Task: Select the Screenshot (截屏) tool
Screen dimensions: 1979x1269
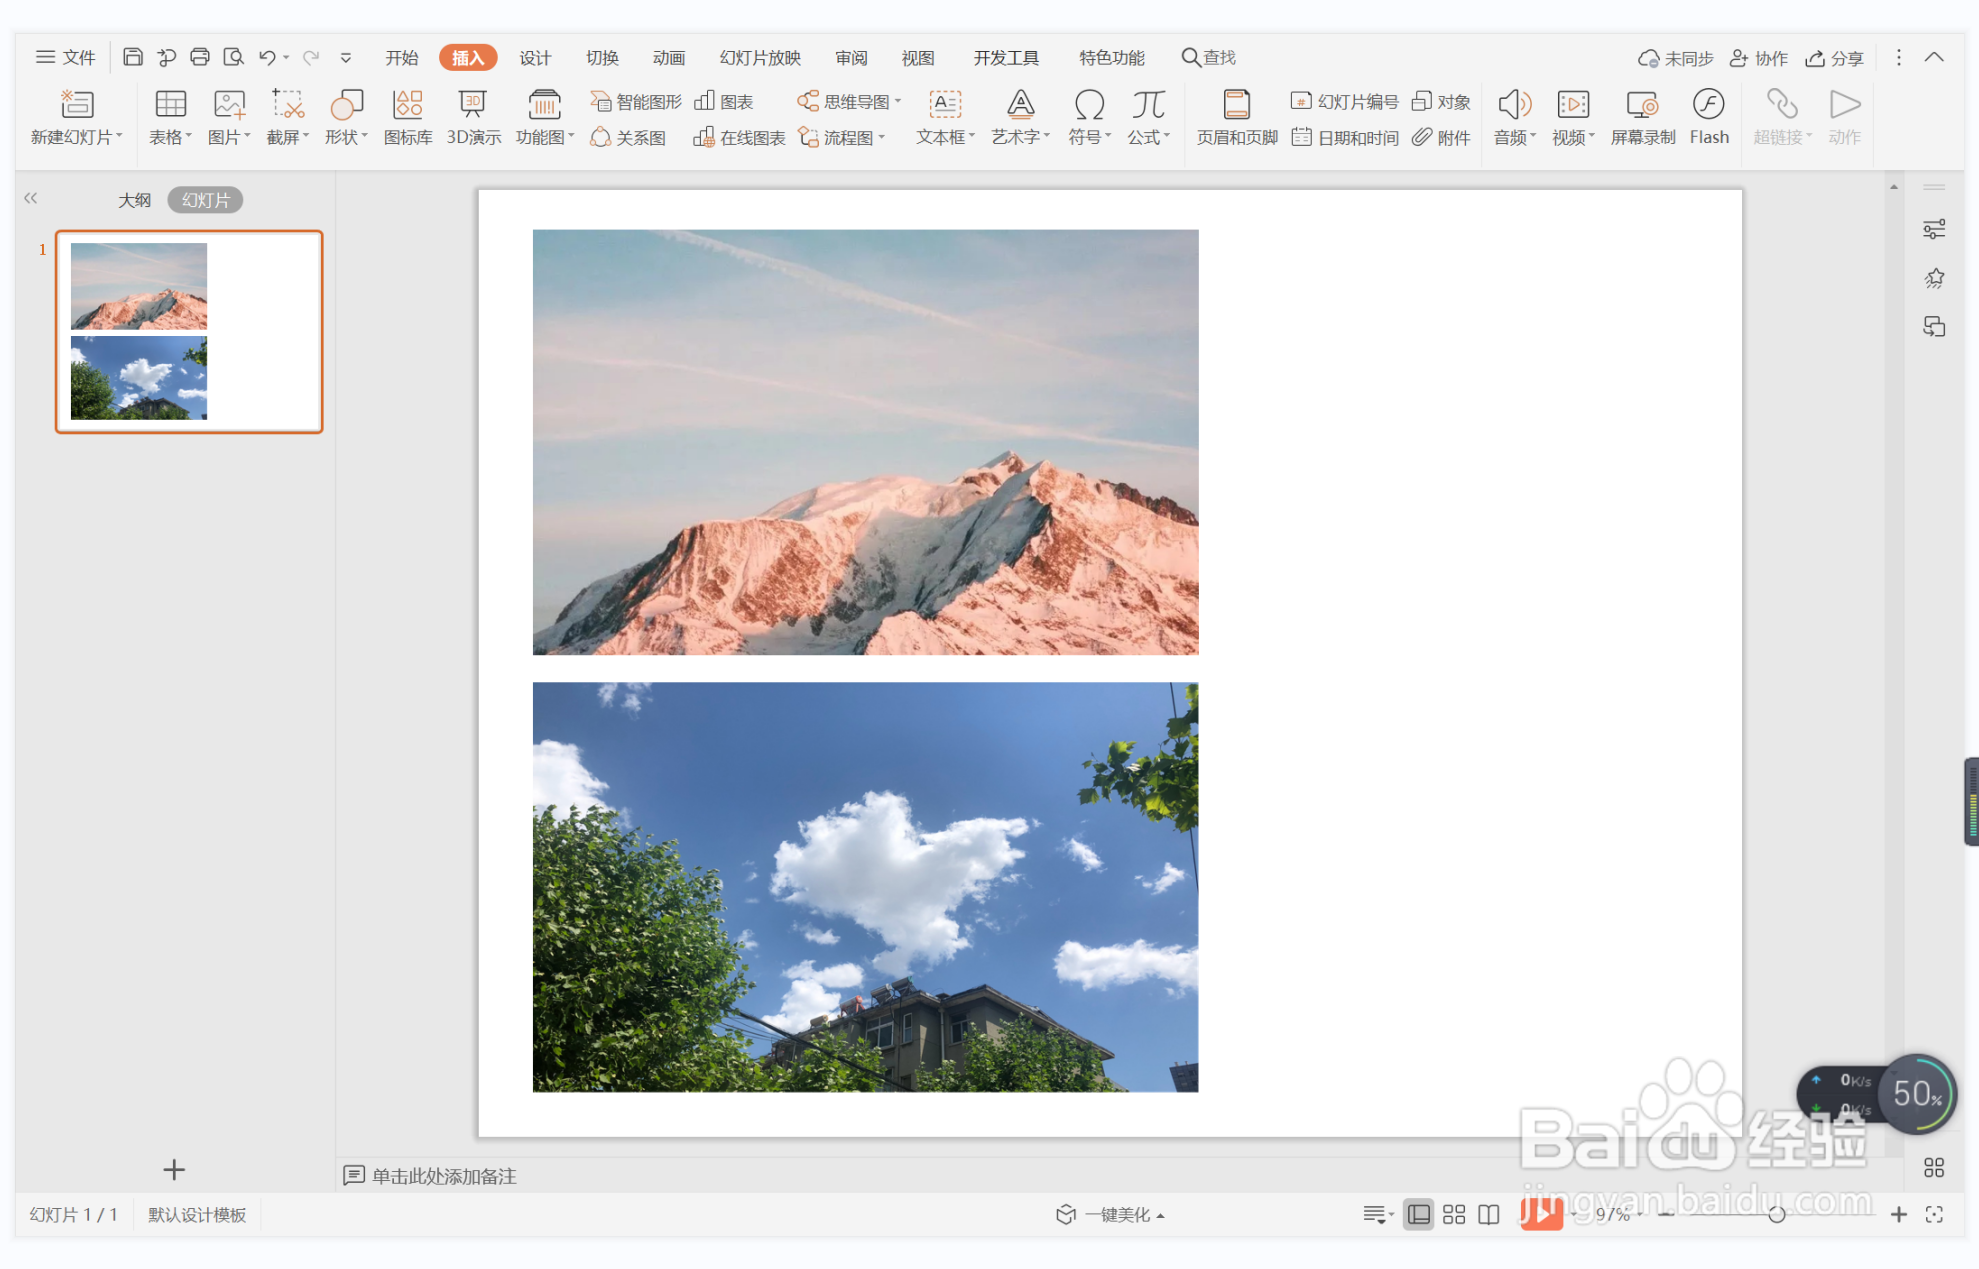Action: click(288, 105)
